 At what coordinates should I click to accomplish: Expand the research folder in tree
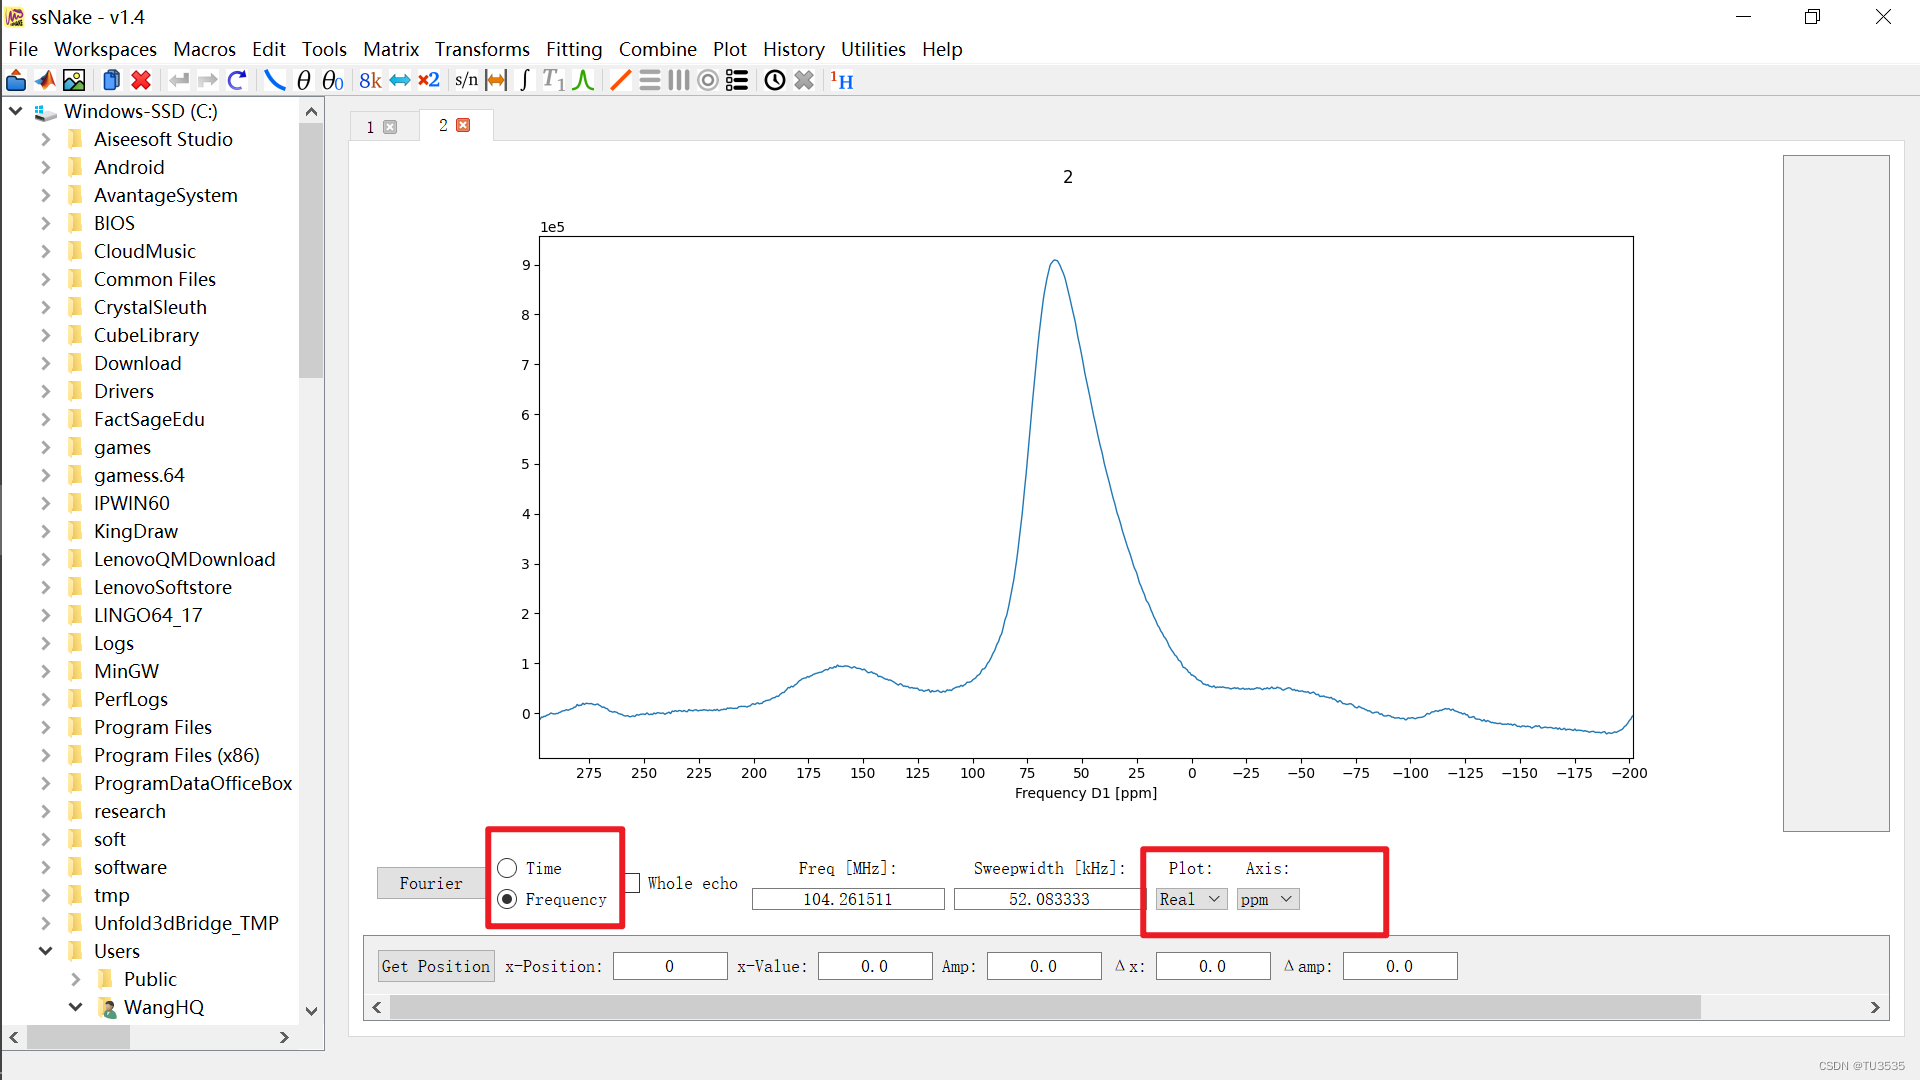[45, 811]
